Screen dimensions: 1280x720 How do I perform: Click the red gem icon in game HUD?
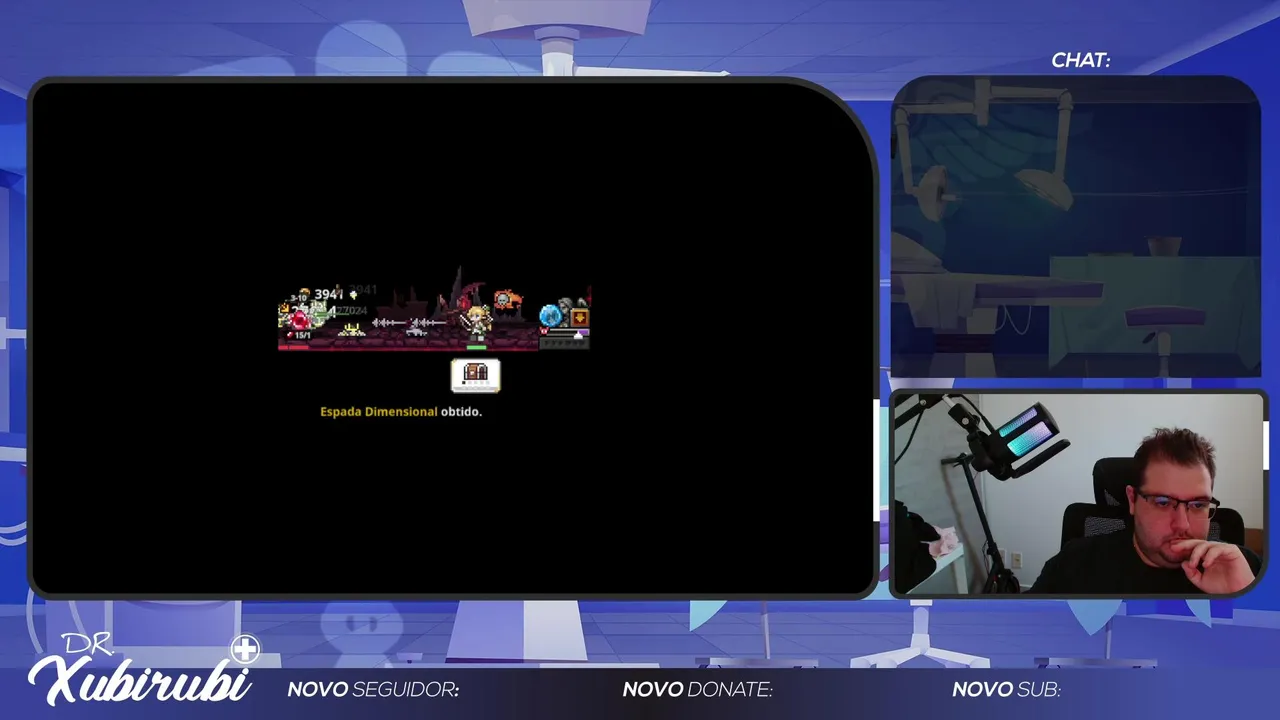[x=298, y=320]
